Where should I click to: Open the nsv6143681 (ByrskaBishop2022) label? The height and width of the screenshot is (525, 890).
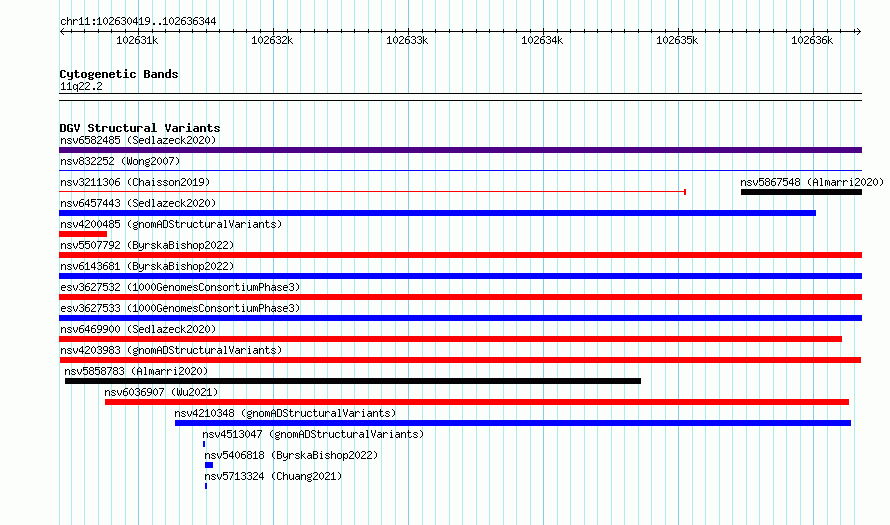[147, 266]
